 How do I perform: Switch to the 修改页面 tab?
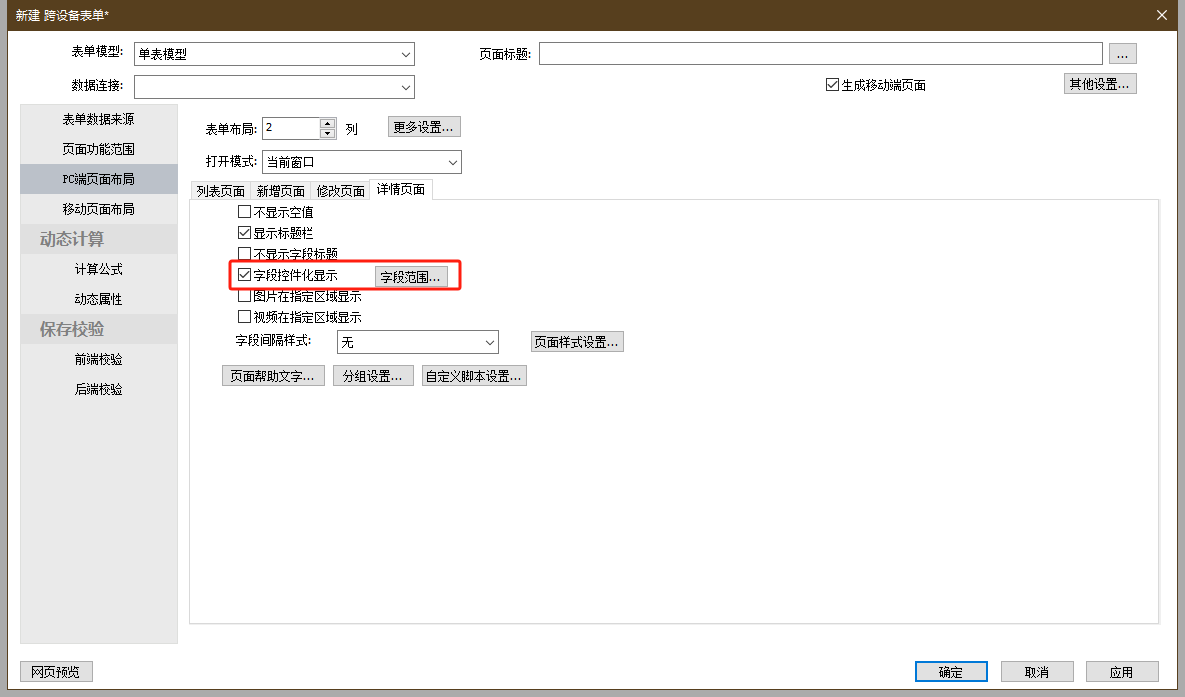(x=340, y=191)
